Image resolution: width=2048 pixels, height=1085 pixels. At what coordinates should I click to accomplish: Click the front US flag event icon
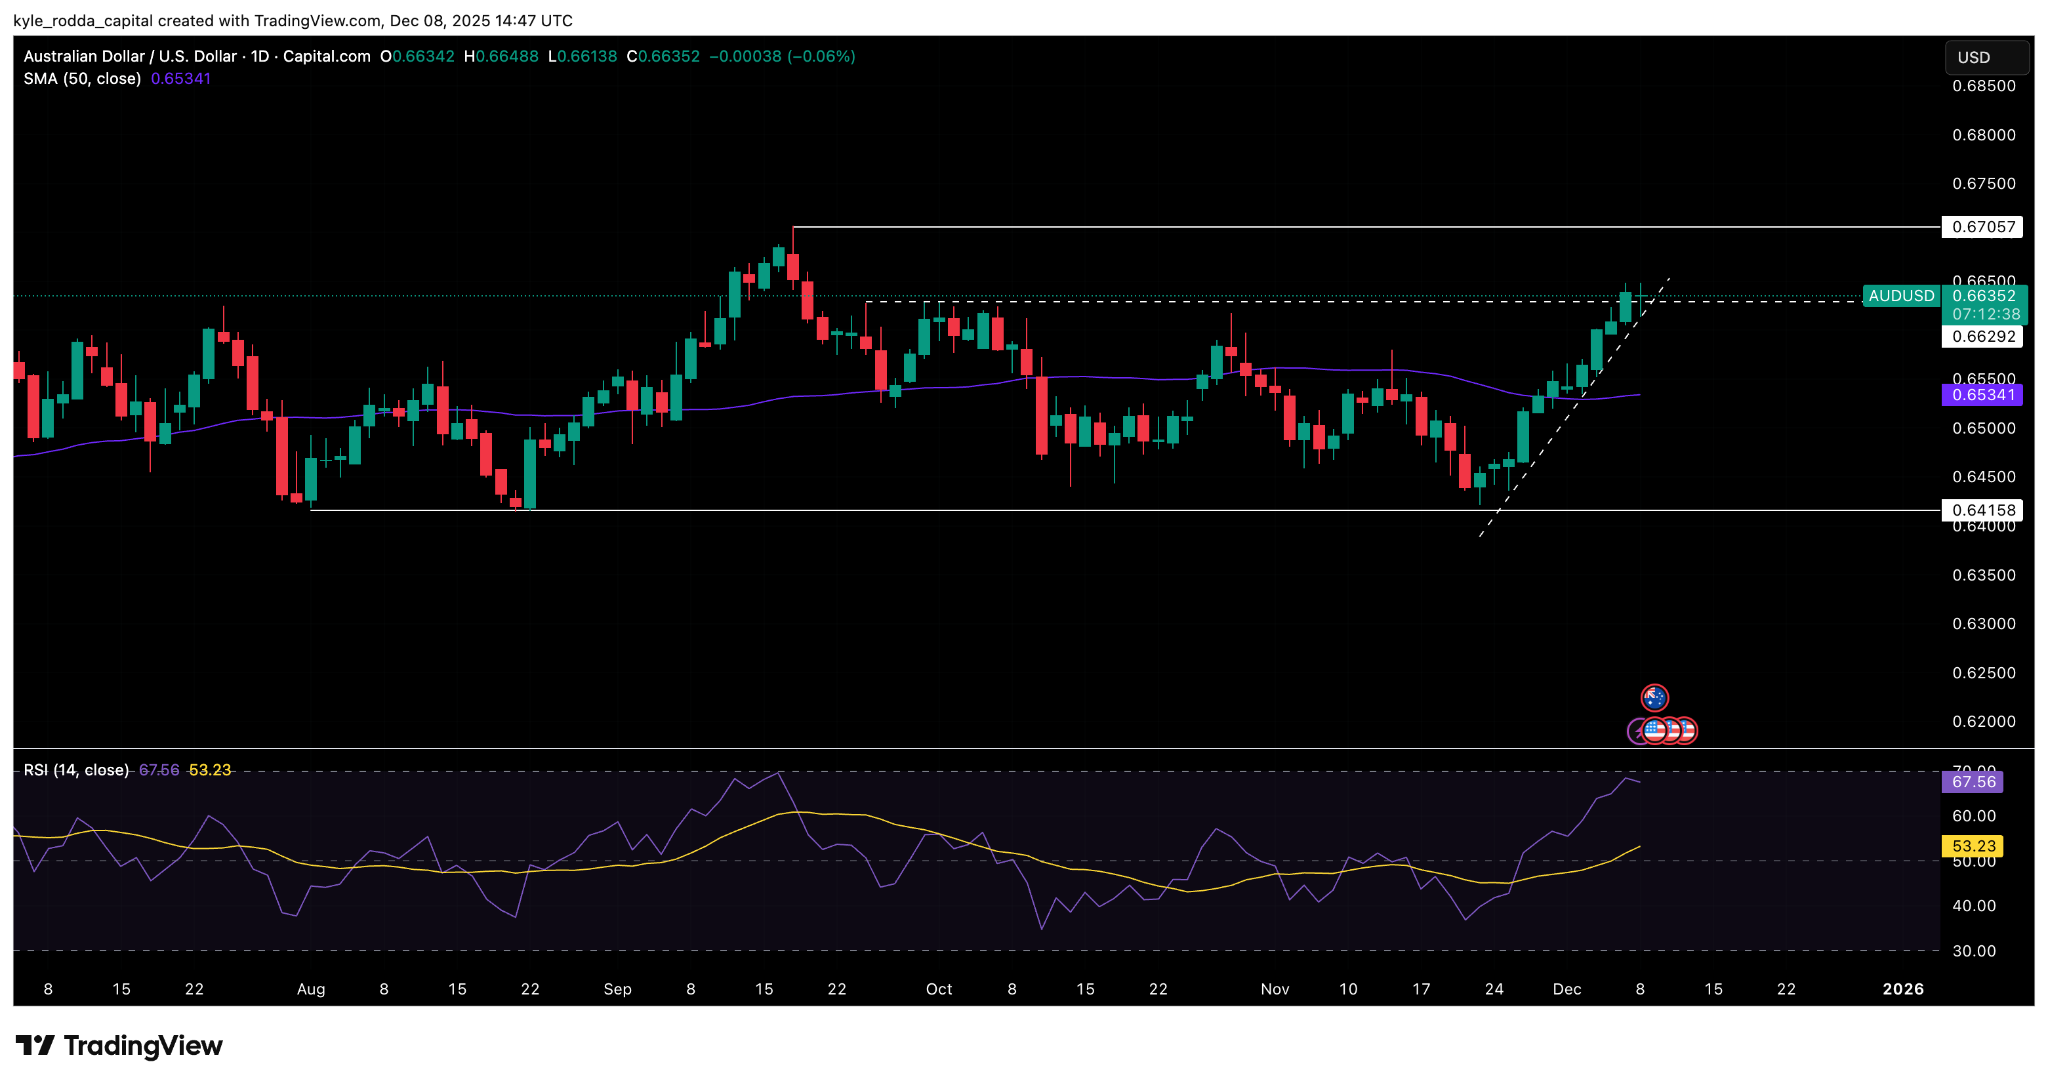tap(1654, 730)
